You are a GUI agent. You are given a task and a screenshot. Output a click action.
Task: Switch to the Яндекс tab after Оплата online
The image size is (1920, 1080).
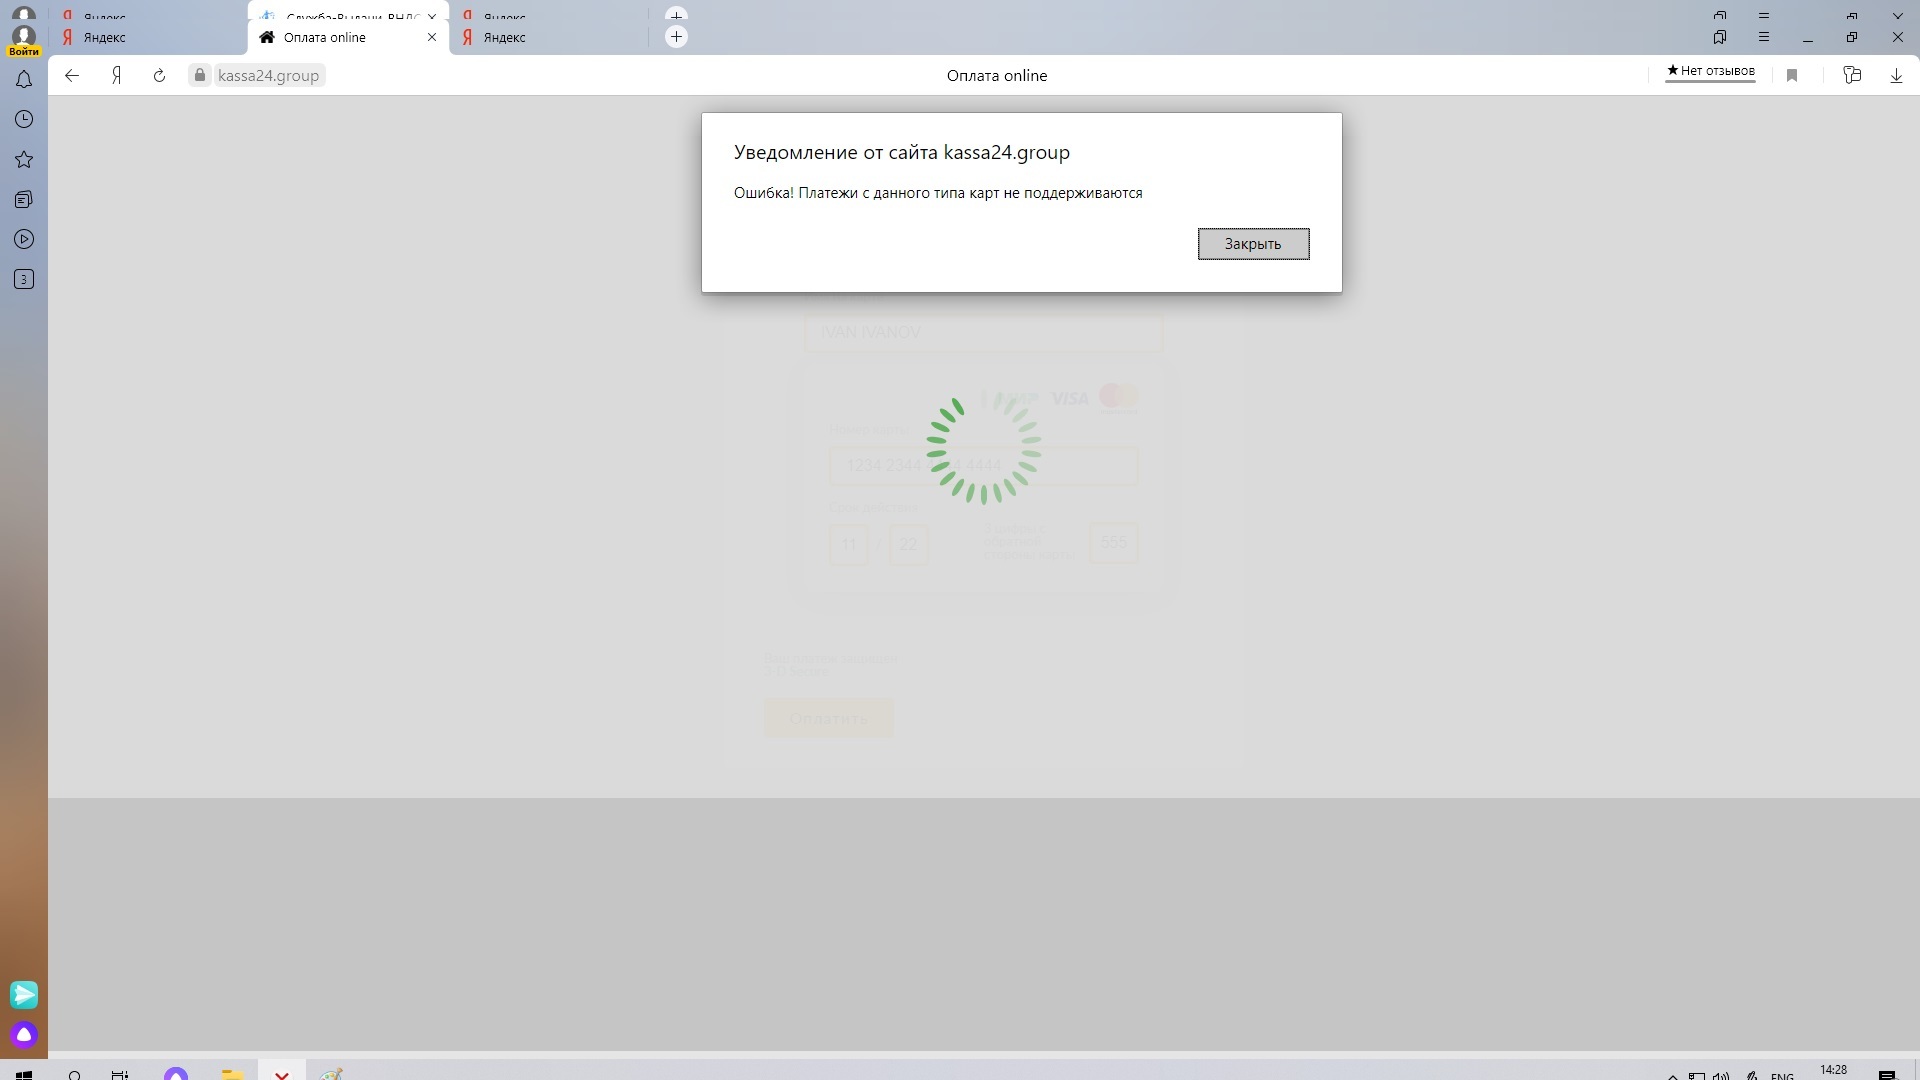pos(548,38)
